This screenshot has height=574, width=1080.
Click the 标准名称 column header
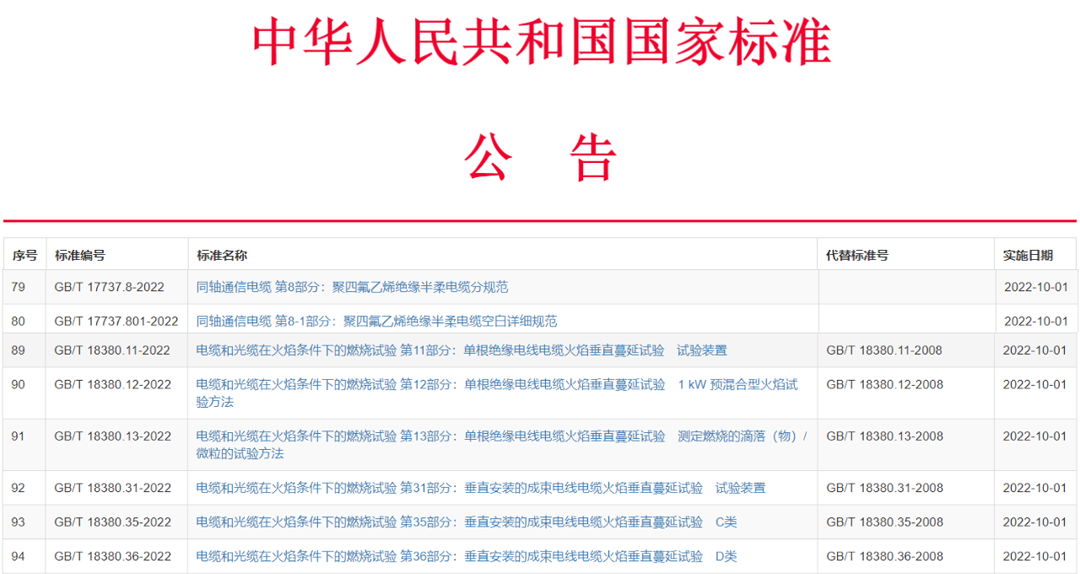[222, 256]
